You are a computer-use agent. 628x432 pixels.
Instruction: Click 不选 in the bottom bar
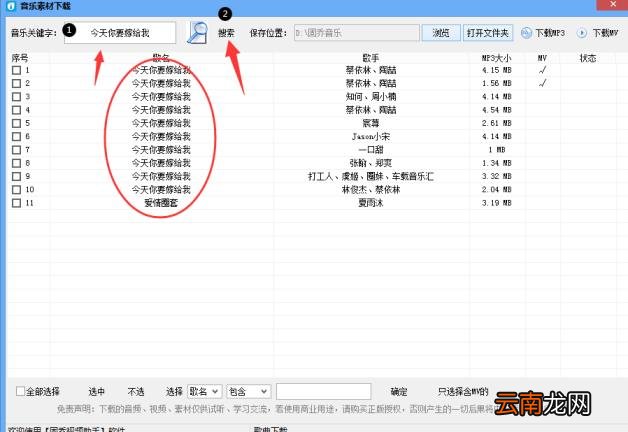click(x=136, y=392)
